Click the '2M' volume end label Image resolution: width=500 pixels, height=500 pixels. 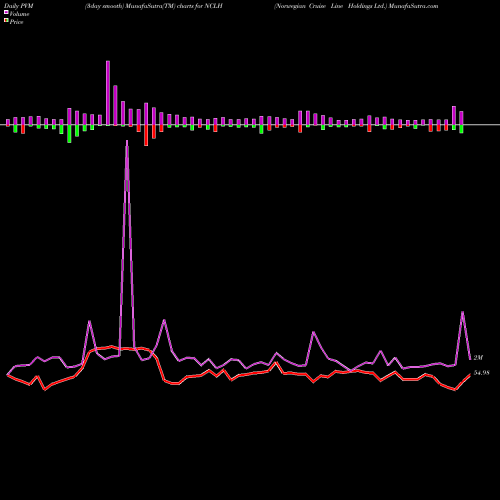coord(478,358)
